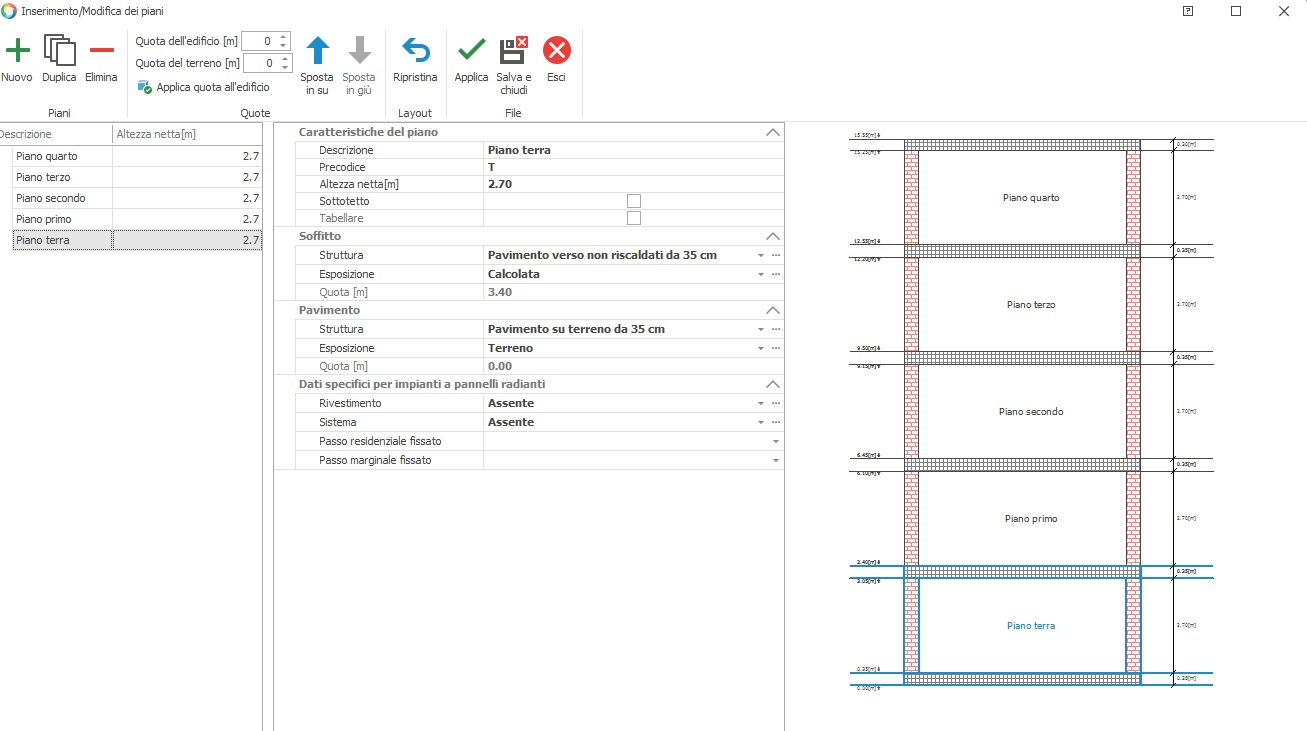
Task: Click the Ripristina layout icon
Action: coord(415,50)
